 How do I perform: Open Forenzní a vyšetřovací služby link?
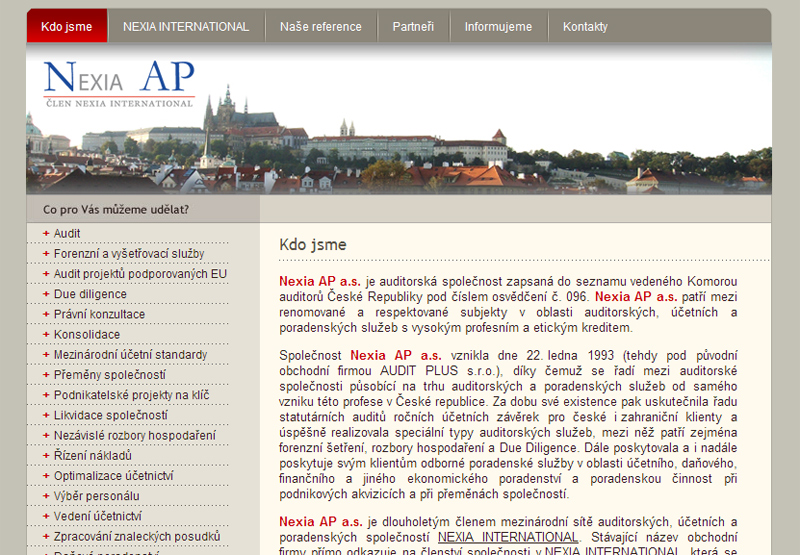[x=129, y=254]
